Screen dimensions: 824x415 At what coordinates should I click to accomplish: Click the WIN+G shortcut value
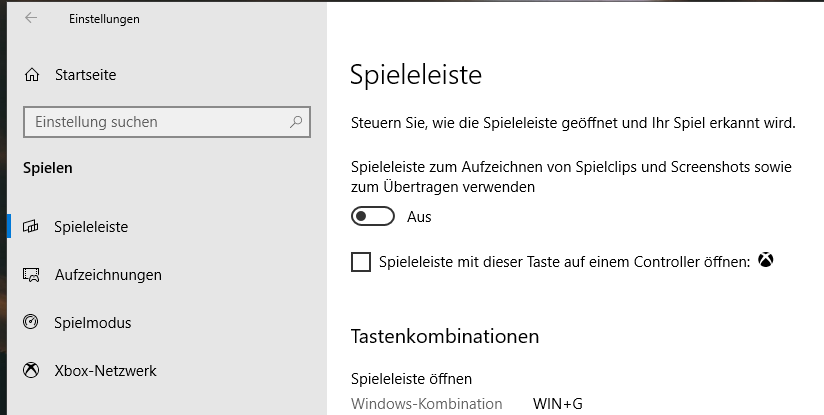[x=558, y=404]
